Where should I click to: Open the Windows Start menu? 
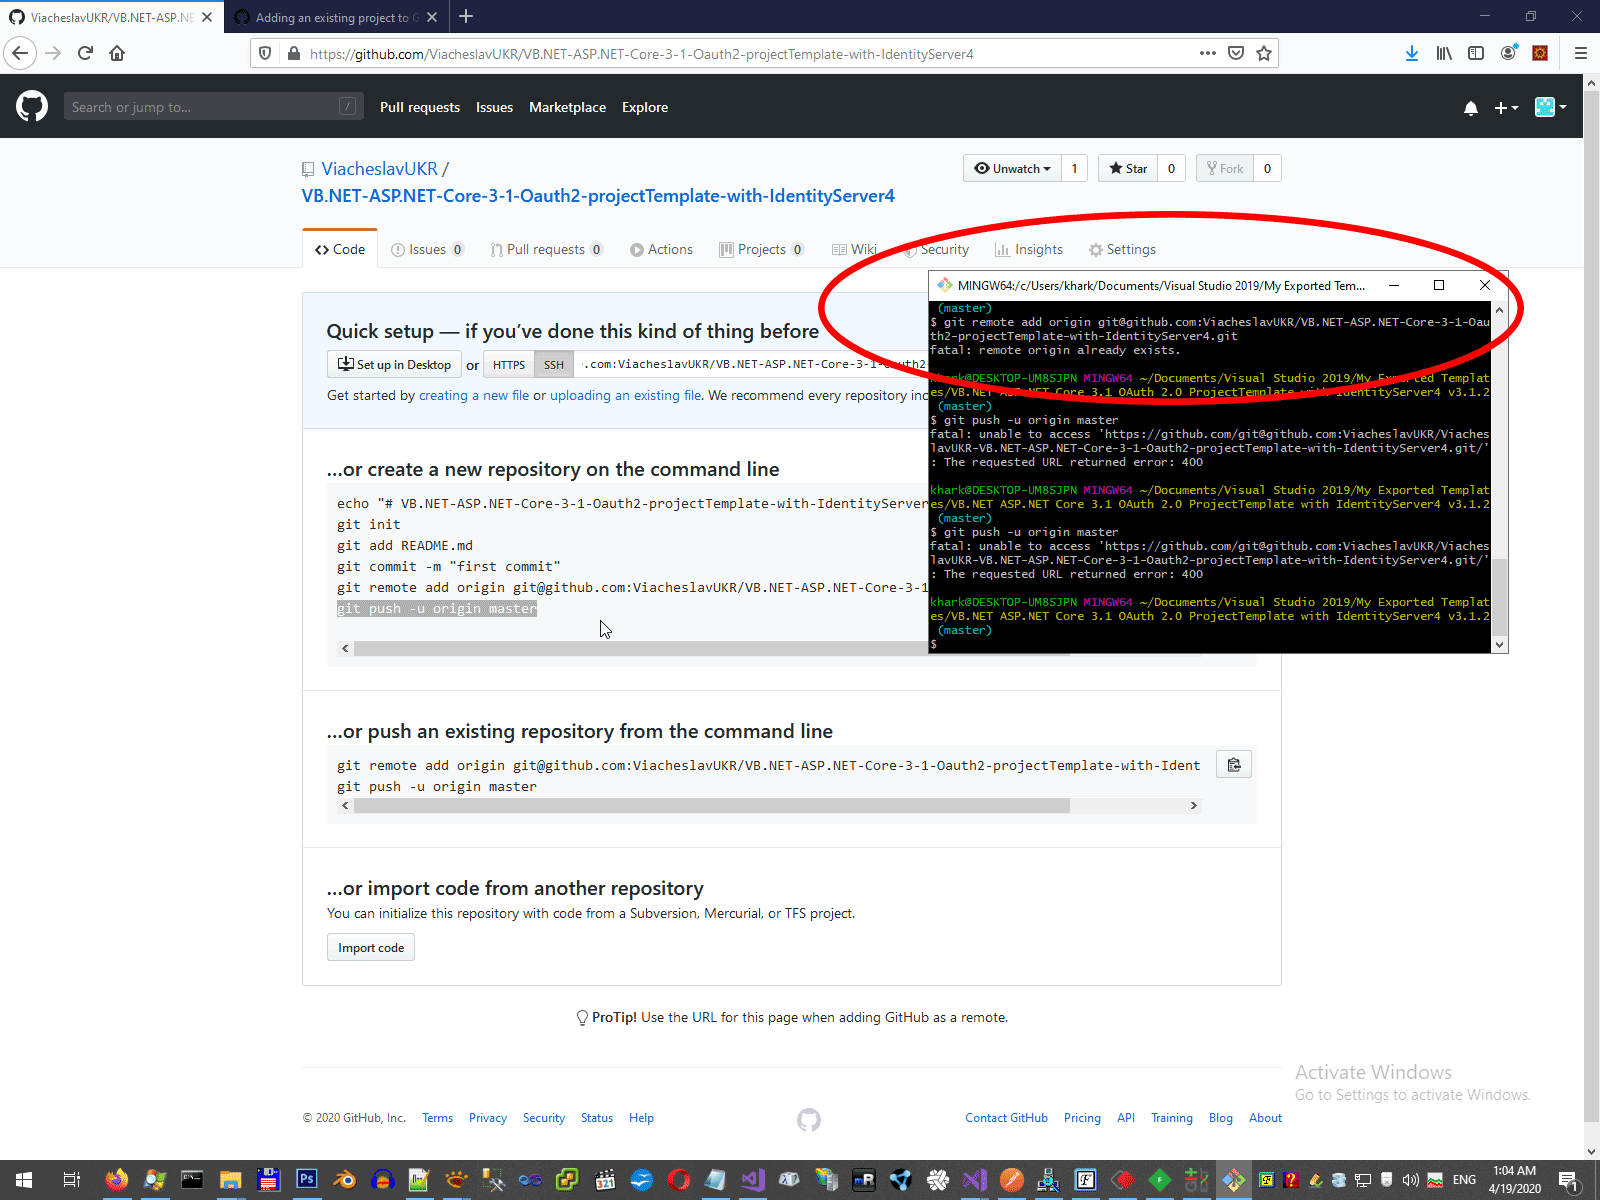(x=24, y=1180)
